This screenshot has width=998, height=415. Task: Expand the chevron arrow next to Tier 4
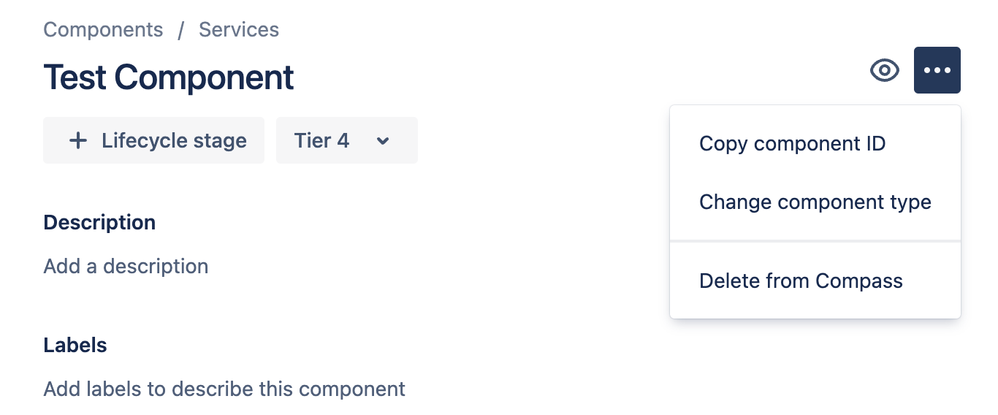(x=383, y=141)
